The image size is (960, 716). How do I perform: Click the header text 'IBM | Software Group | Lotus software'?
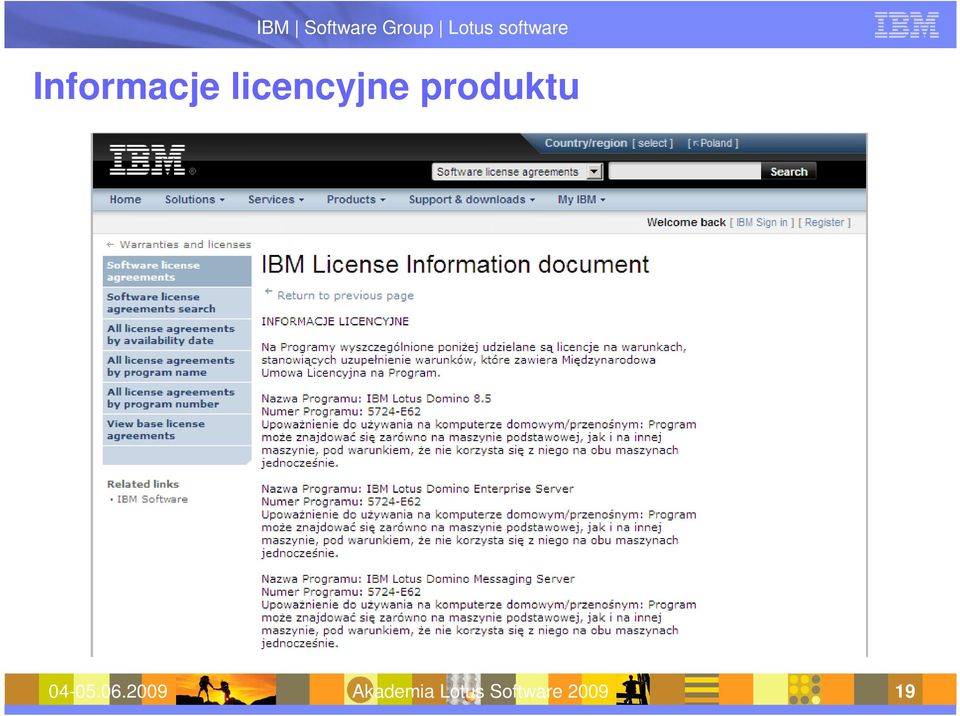coord(412,28)
